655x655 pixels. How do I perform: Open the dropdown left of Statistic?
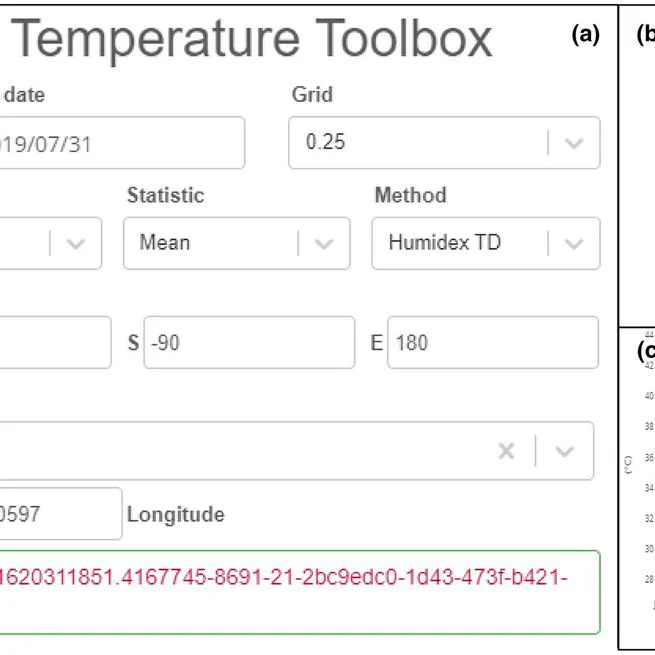[x=75, y=243]
